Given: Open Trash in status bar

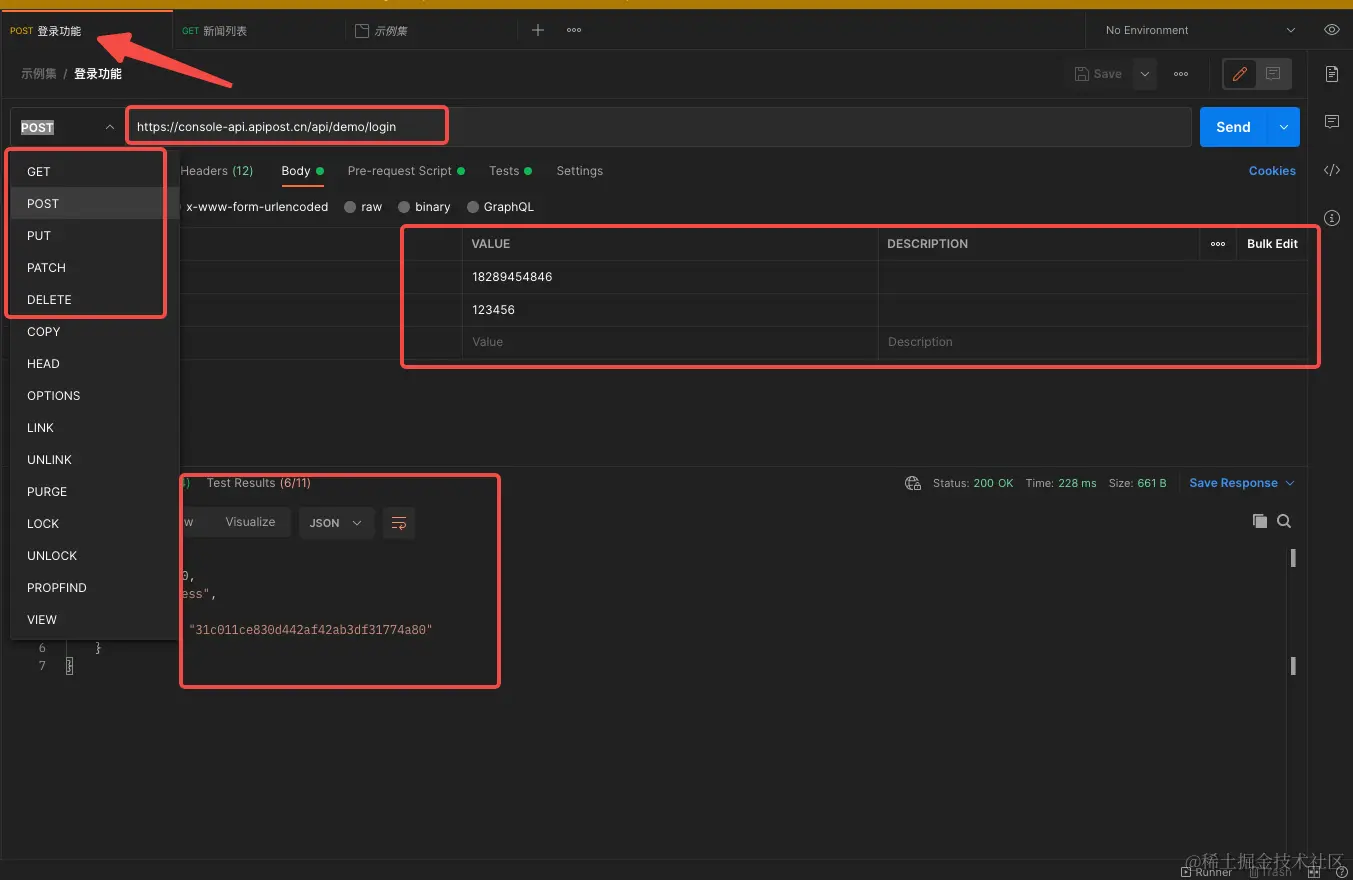Looking at the screenshot, I should 1270,872.
